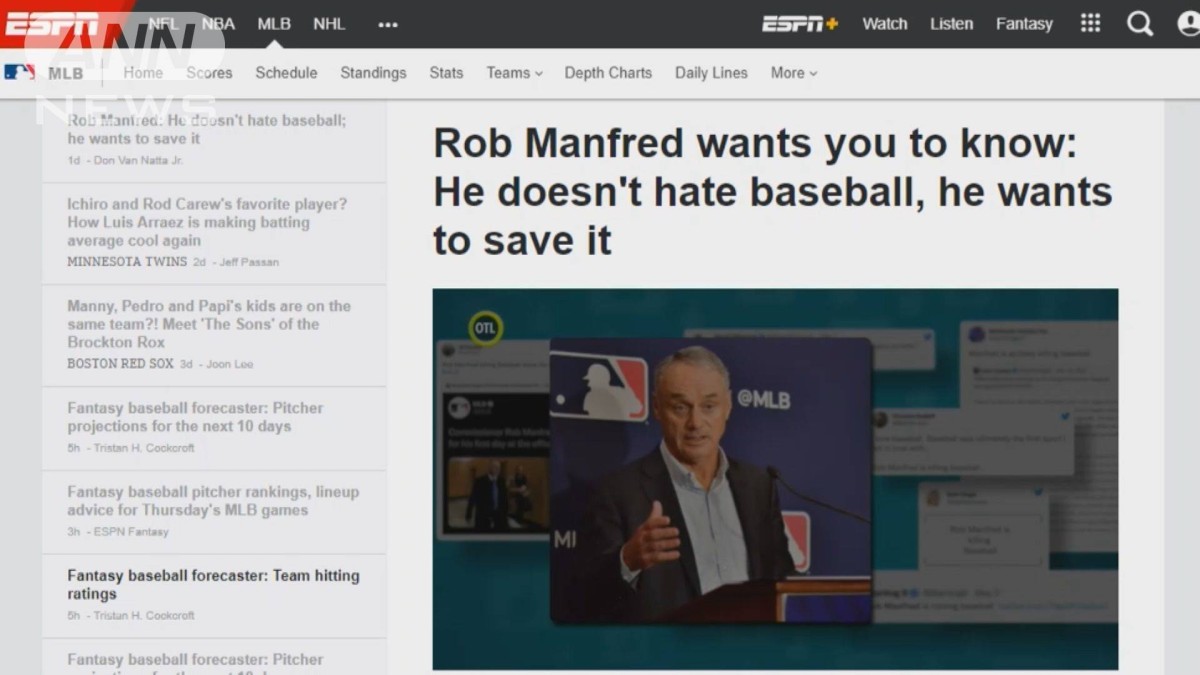
Task: Open the Daily Lines tab
Action: click(x=711, y=73)
